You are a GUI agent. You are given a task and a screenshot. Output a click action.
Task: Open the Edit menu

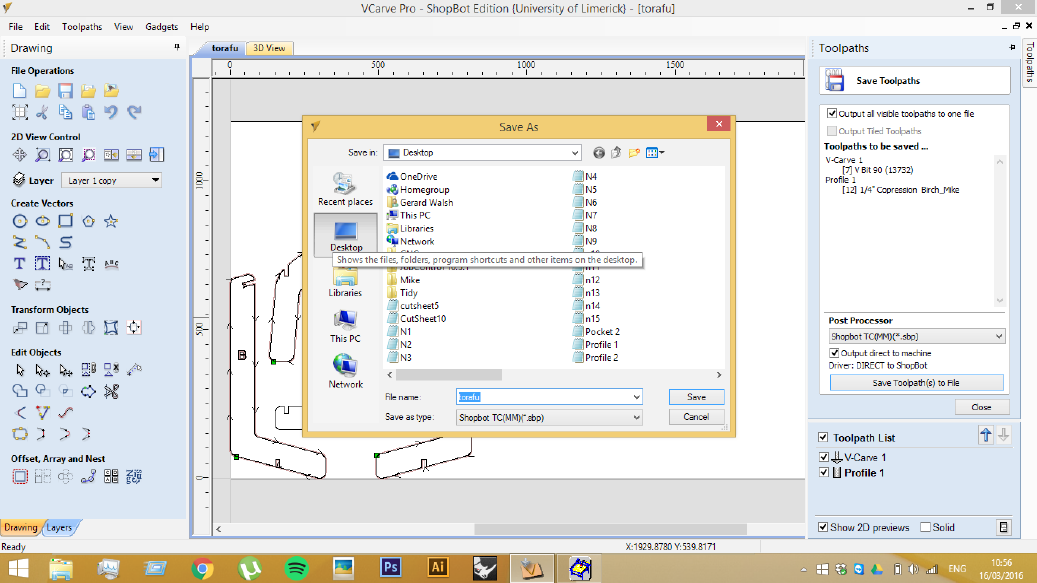tap(42, 26)
